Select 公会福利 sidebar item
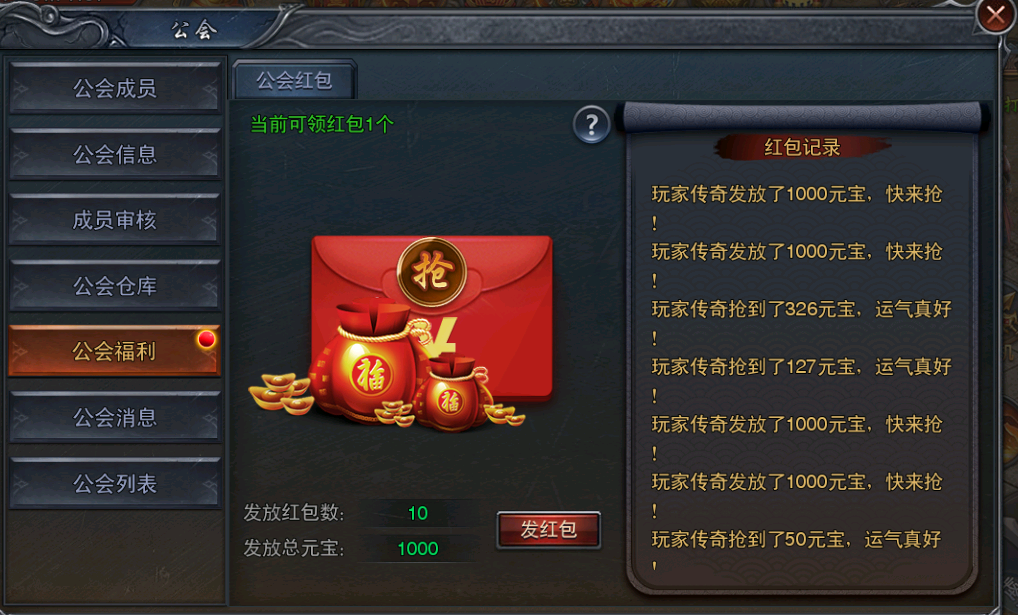1018x615 pixels. [115, 351]
